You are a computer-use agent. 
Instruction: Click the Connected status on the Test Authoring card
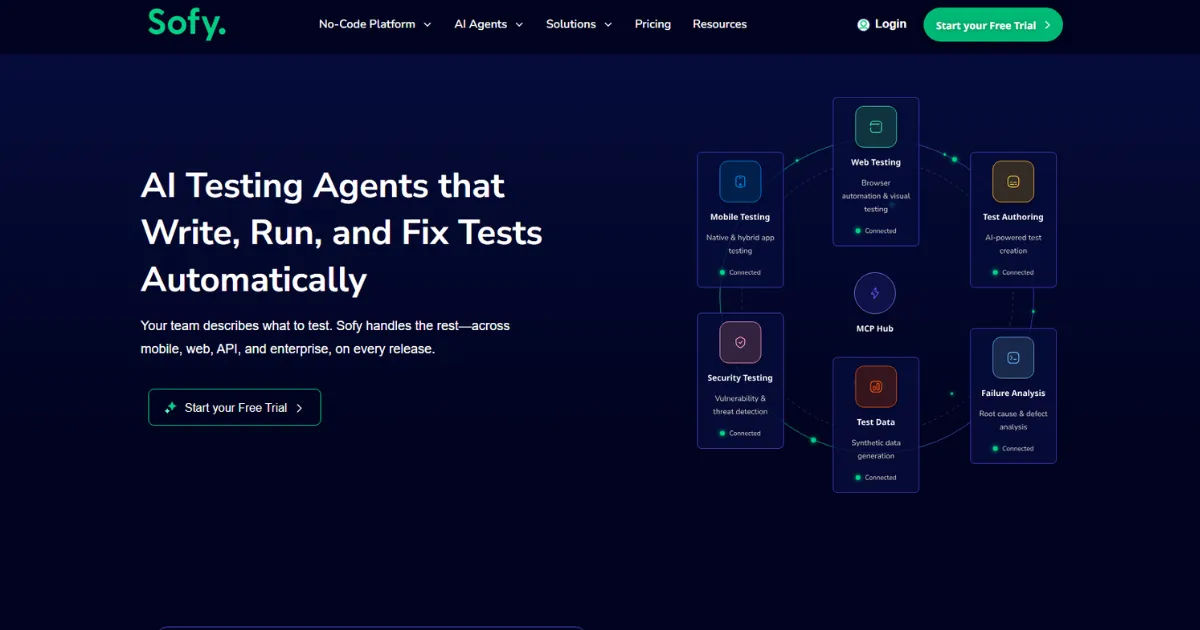(1013, 272)
